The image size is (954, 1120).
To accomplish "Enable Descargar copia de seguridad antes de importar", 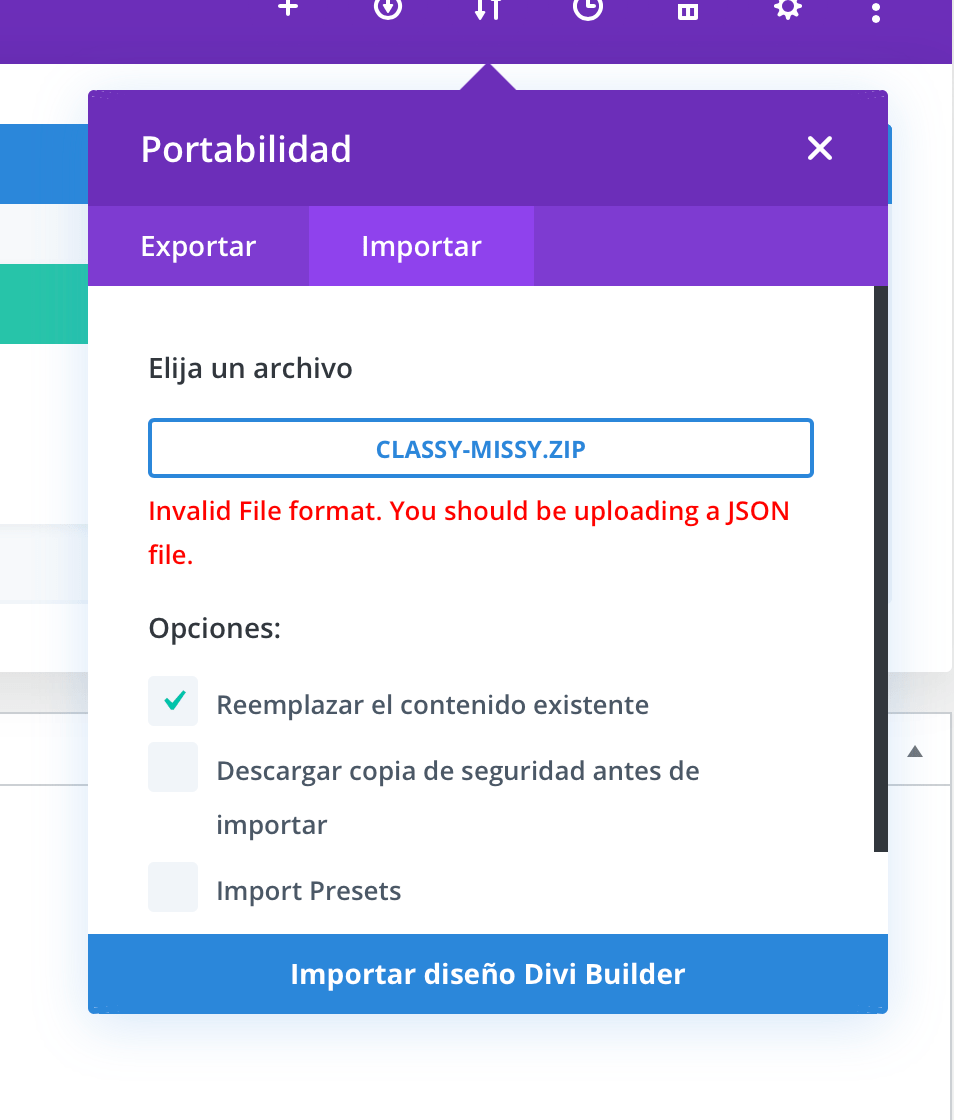I will click(x=173, y=767).
